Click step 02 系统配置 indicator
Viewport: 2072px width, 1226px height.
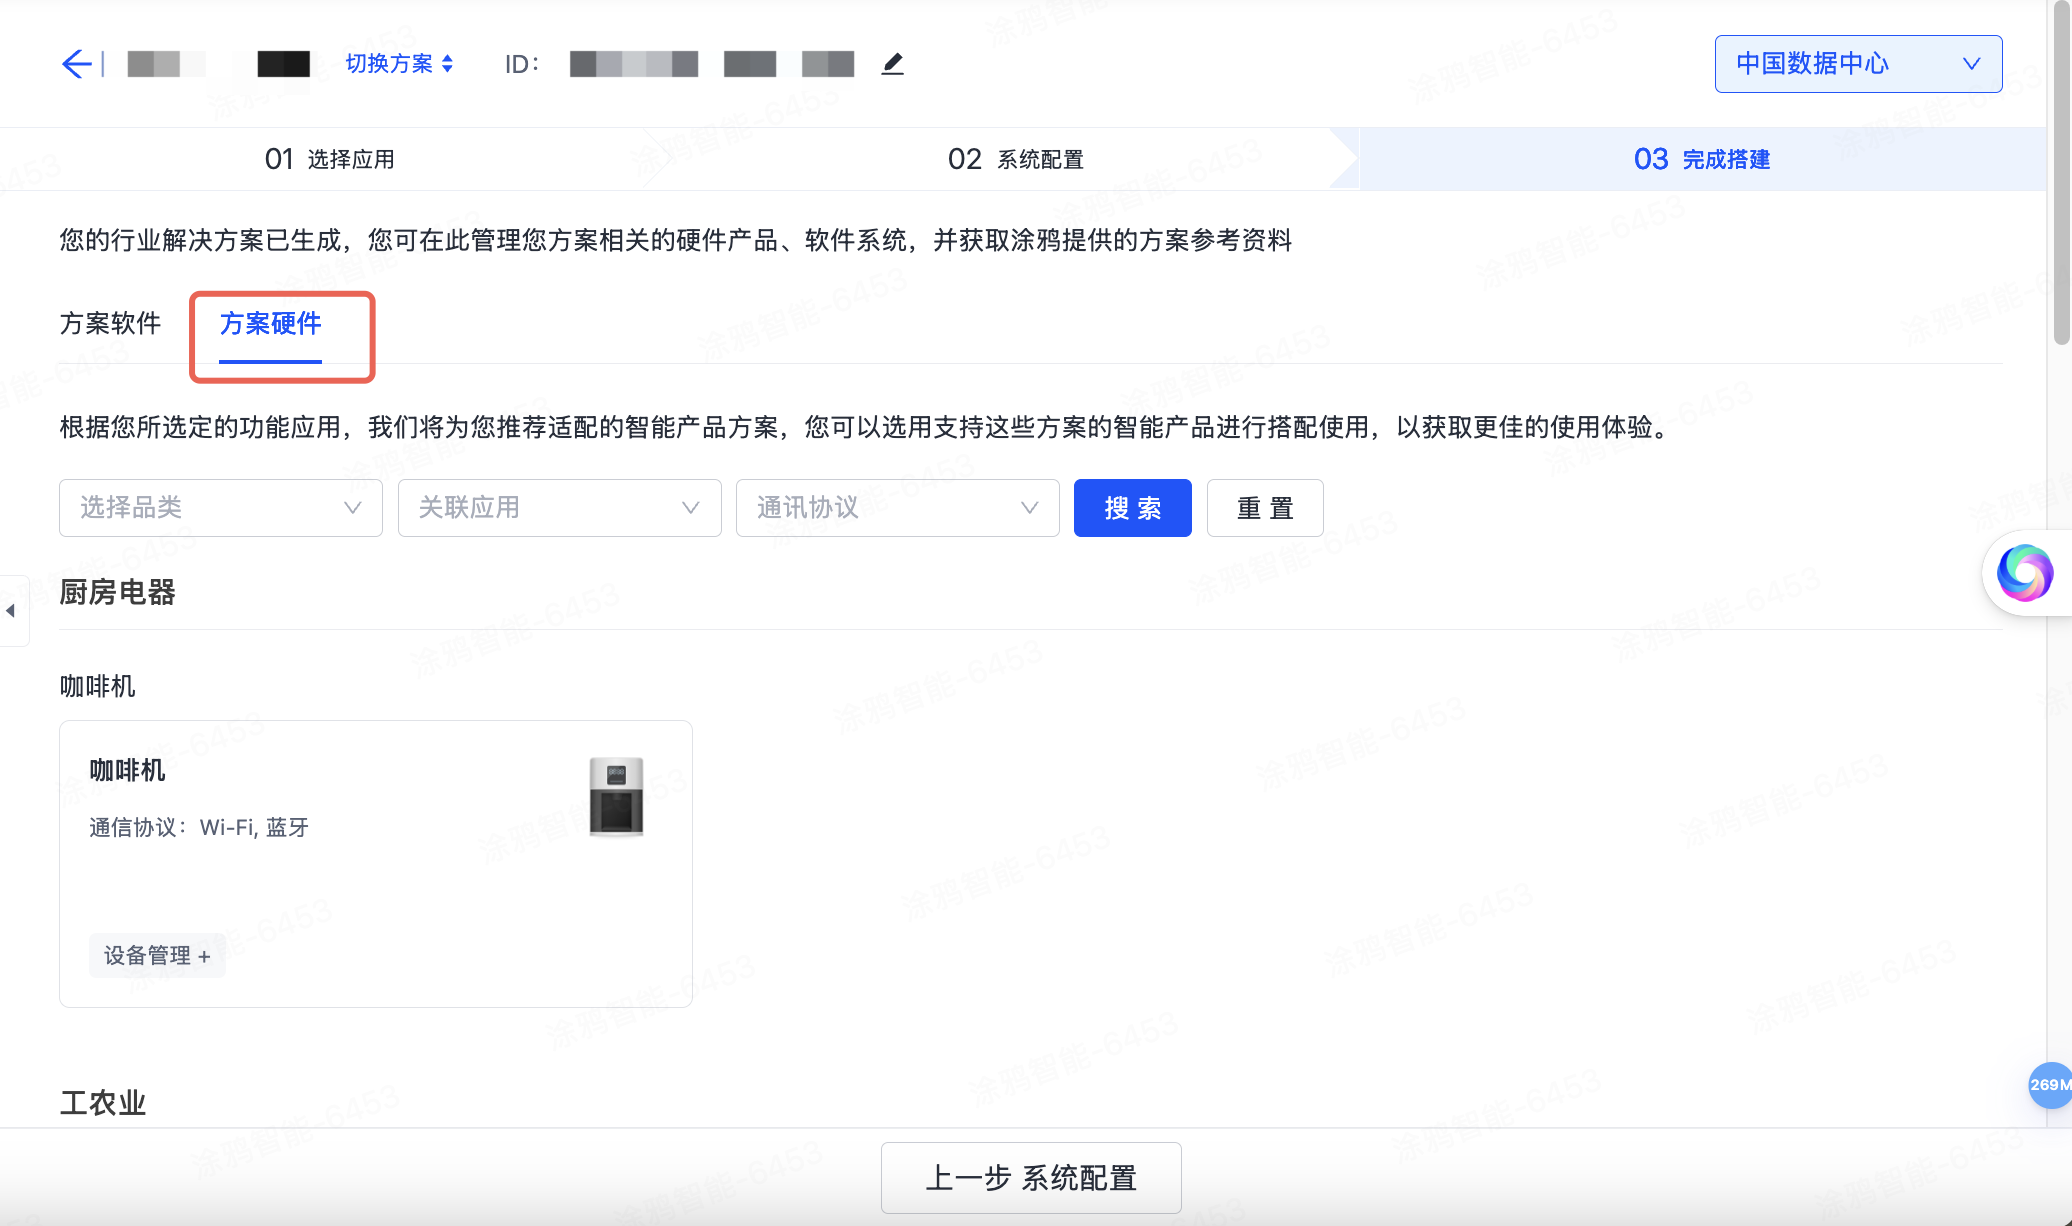pyautogui.click(x=1016, y=158)
